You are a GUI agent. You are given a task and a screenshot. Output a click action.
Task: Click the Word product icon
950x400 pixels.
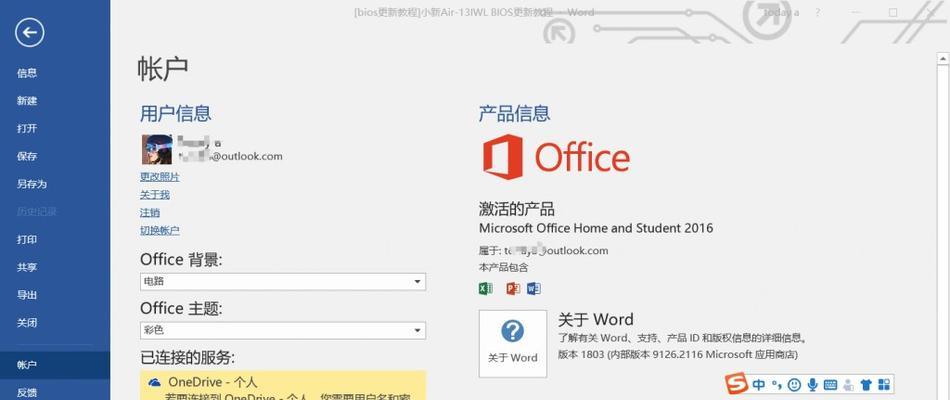coord(533,288)
